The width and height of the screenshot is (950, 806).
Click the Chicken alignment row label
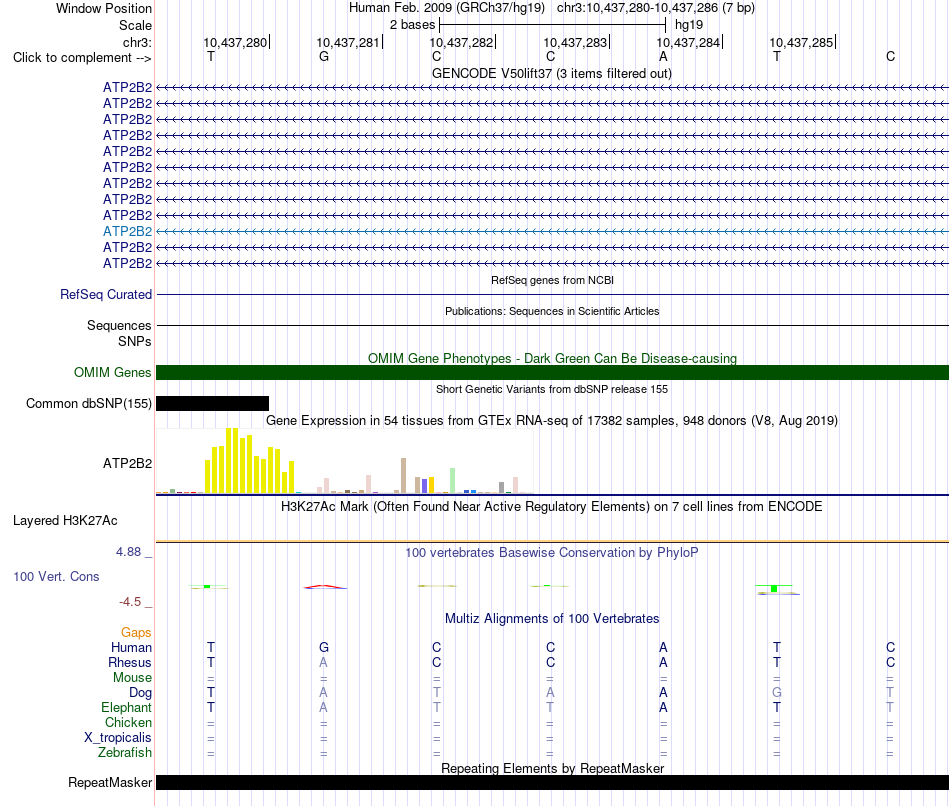tap(128, 722)
